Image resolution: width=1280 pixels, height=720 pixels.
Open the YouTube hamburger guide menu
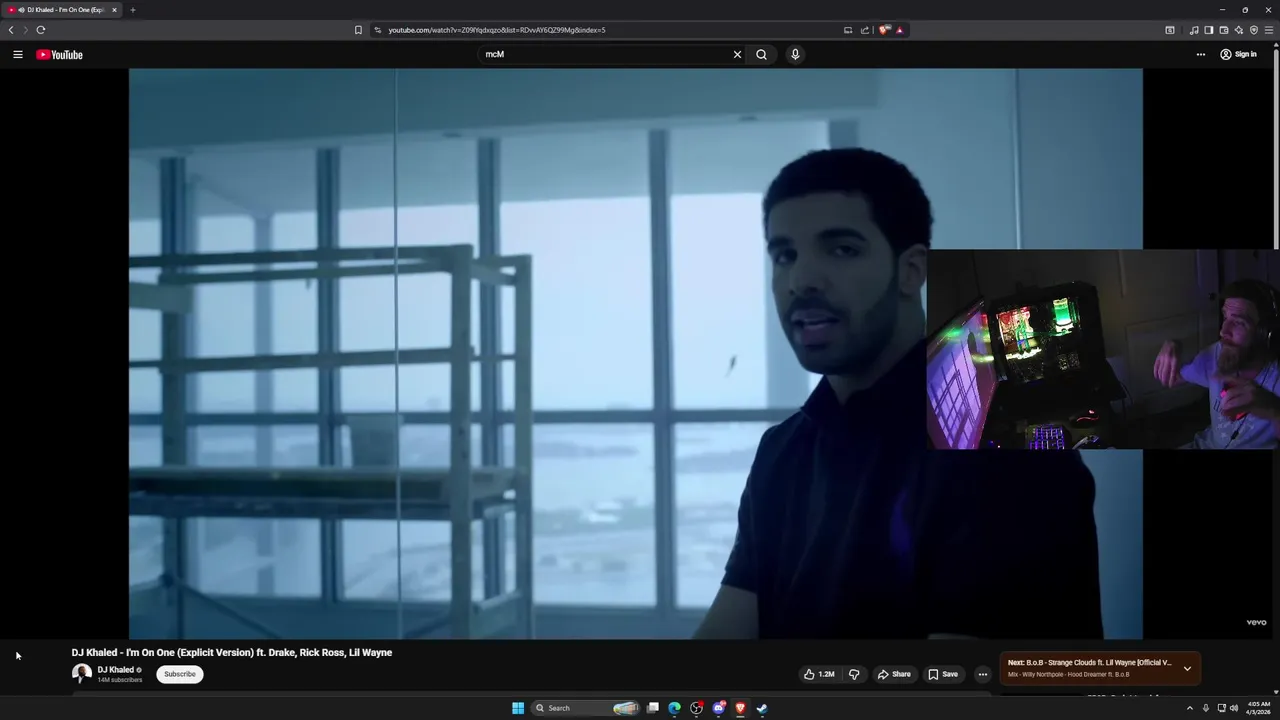point(17,54)
